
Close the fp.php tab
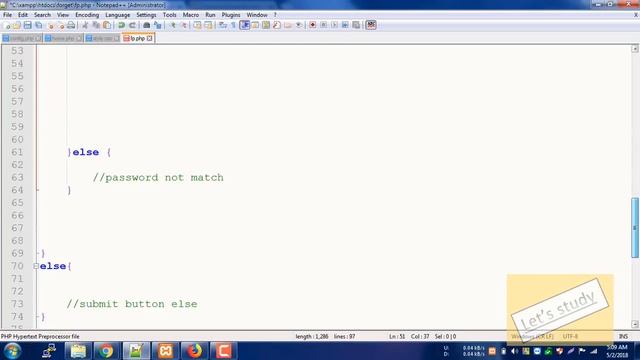pos(150,38)
